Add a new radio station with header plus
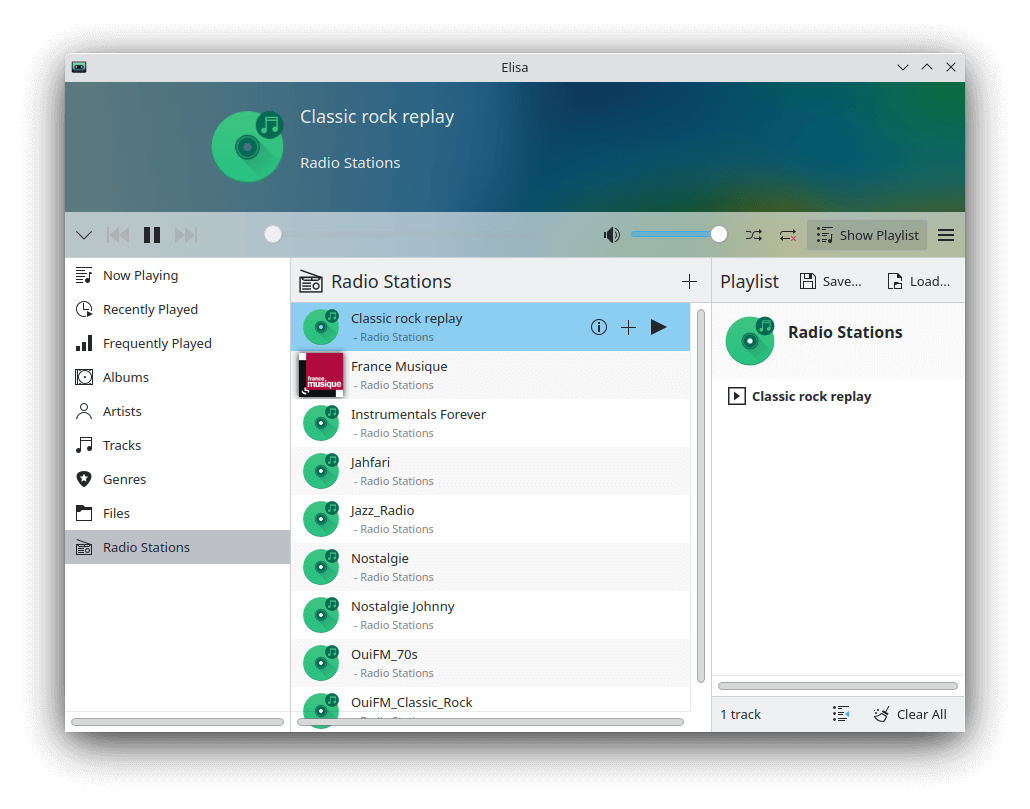This screenshot has width=1030, height=809. (x=689, y=282)
